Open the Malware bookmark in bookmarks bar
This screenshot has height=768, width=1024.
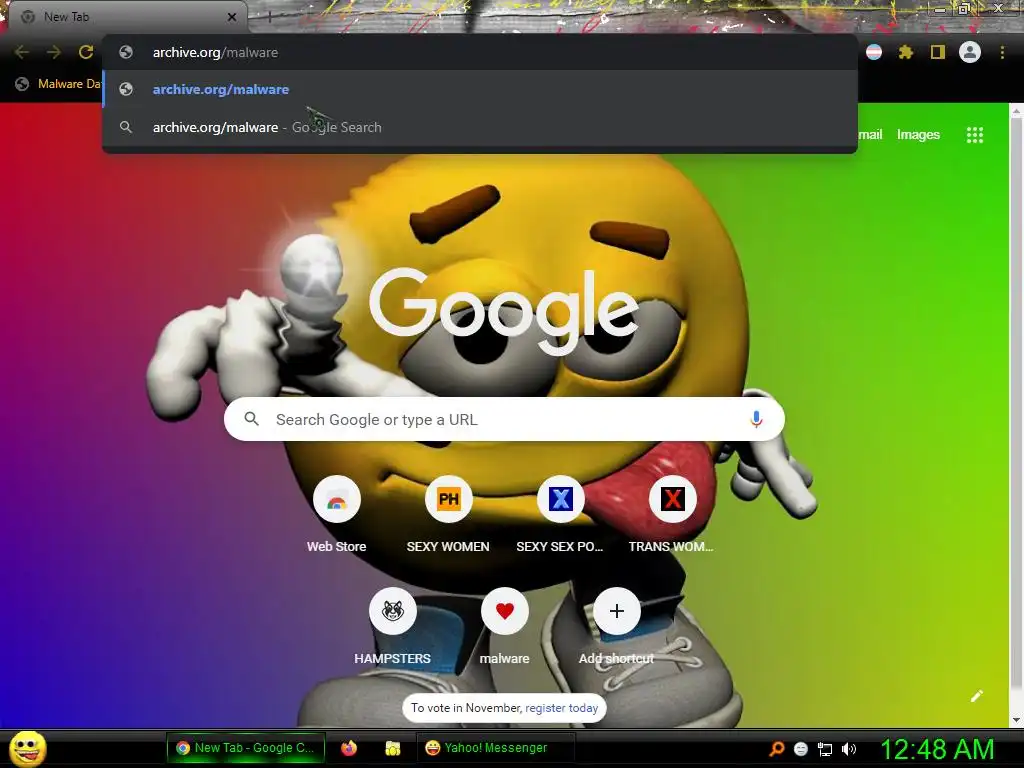point(59,84)
